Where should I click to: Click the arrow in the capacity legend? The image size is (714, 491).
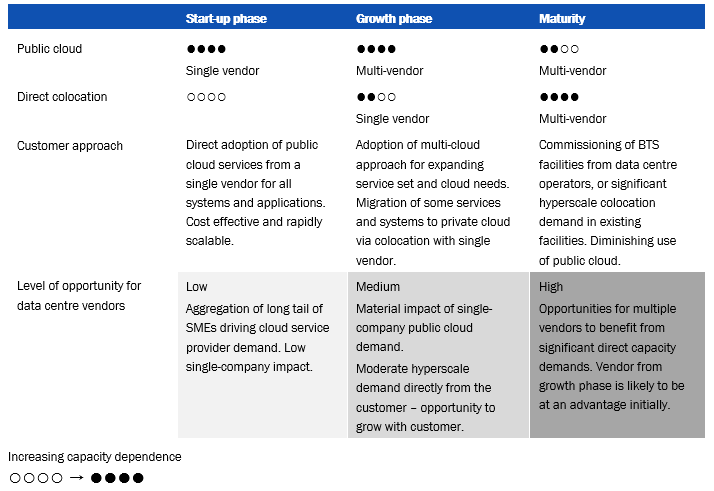76,477
